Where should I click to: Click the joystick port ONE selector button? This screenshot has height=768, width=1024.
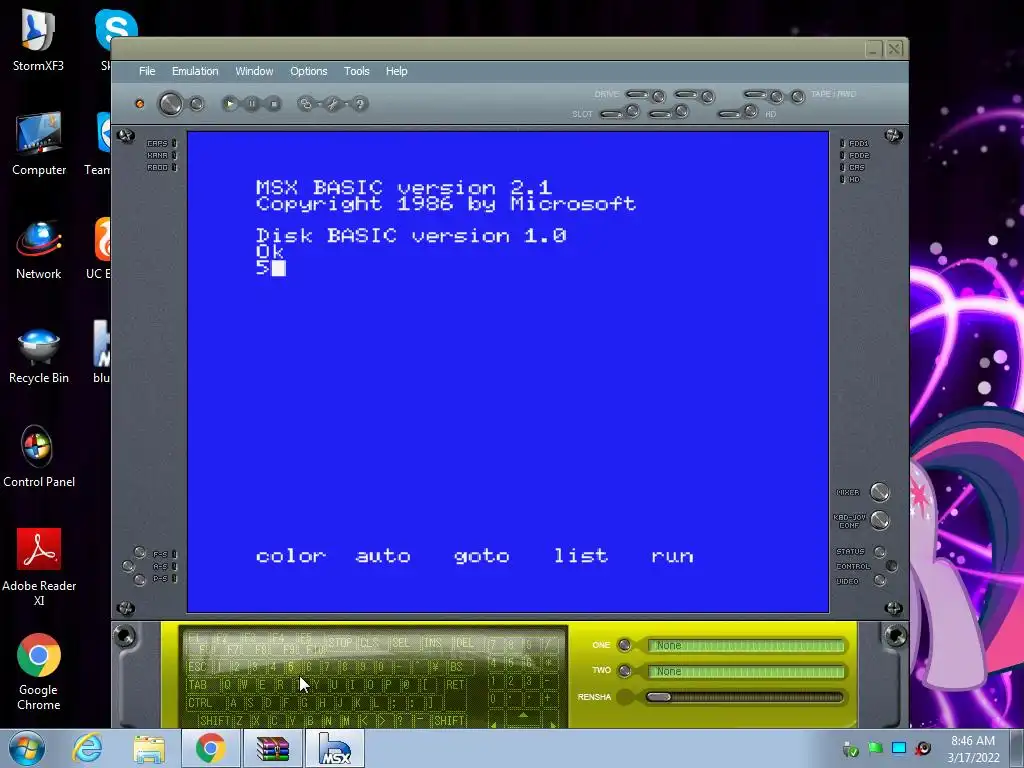tap(624, 645)
